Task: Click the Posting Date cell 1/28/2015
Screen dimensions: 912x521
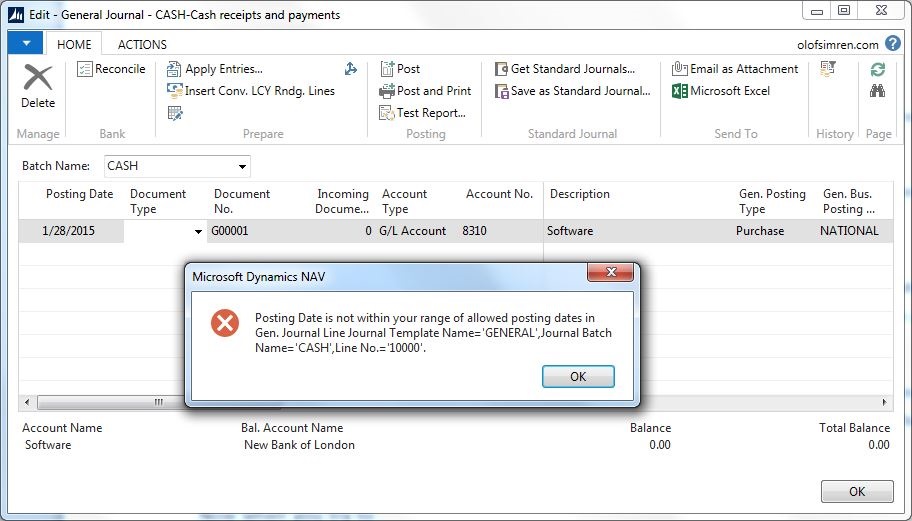Action: [x=71, y=231]
